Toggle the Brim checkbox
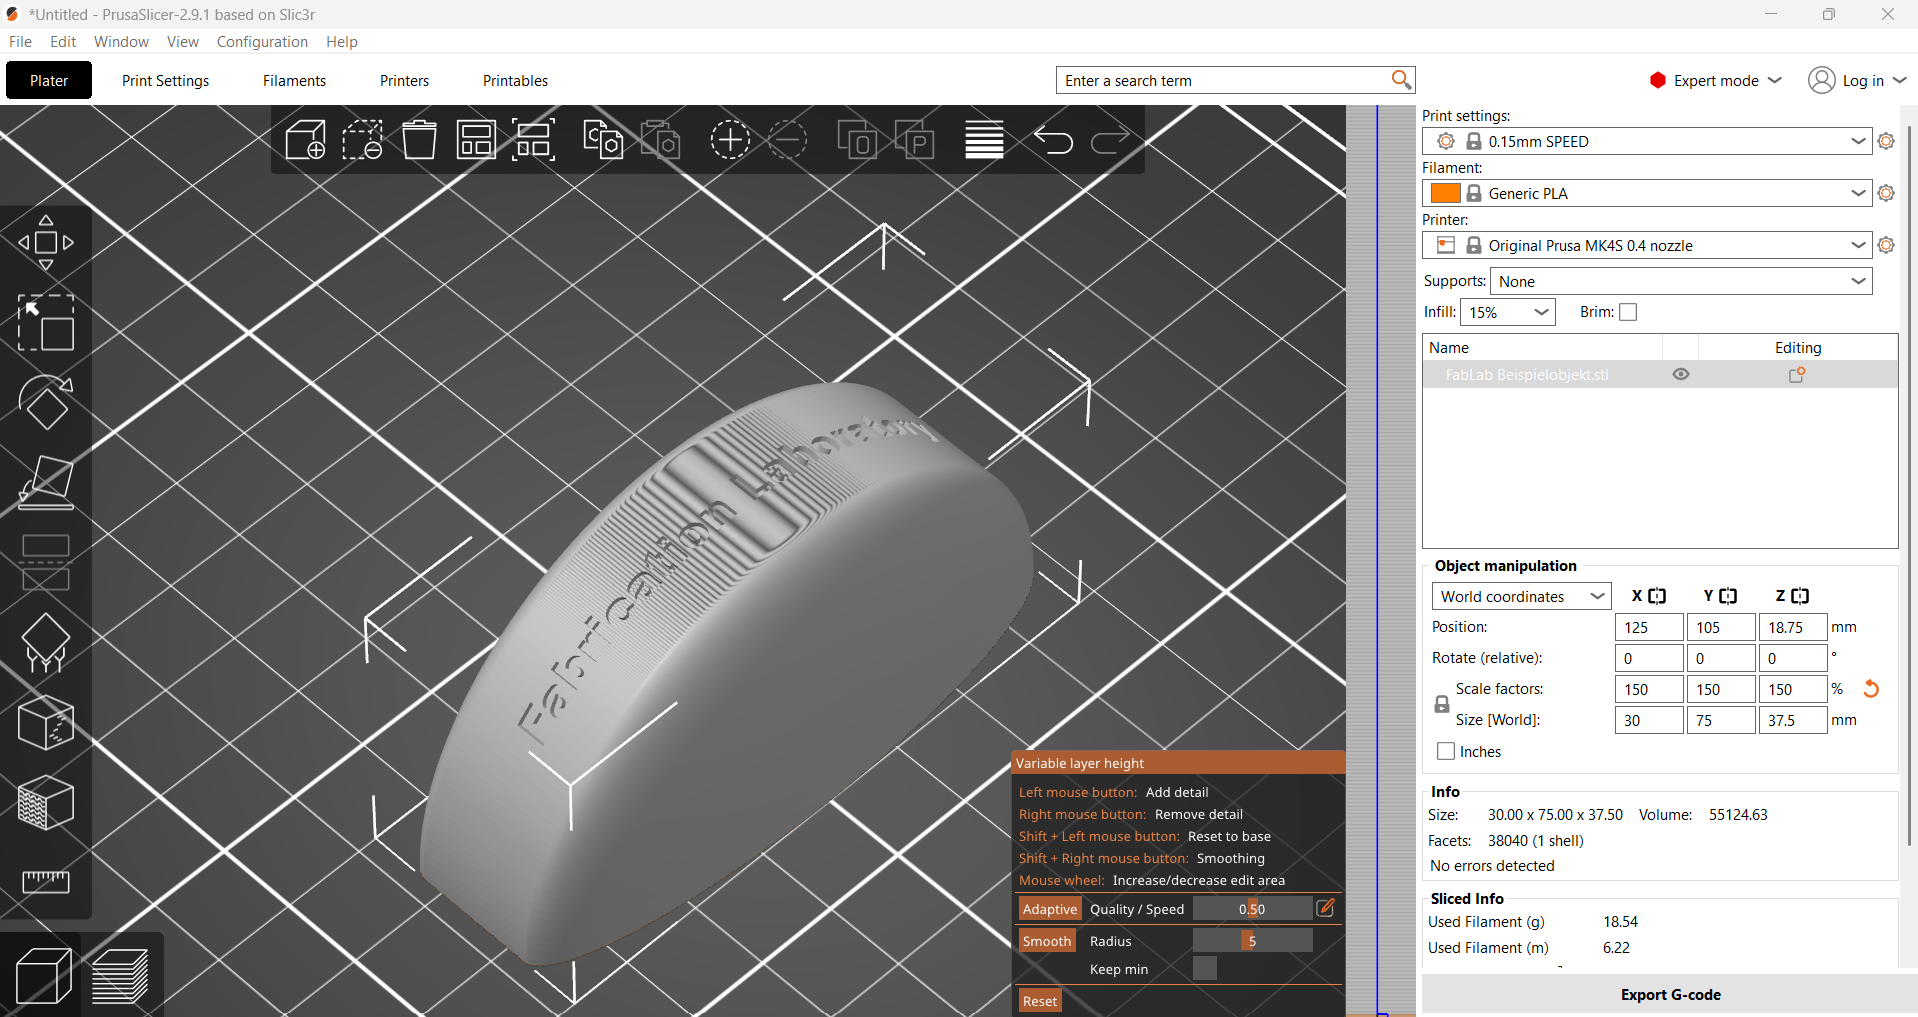The width and height of the screenshot is (1918, 1017). coord(1628,312)
